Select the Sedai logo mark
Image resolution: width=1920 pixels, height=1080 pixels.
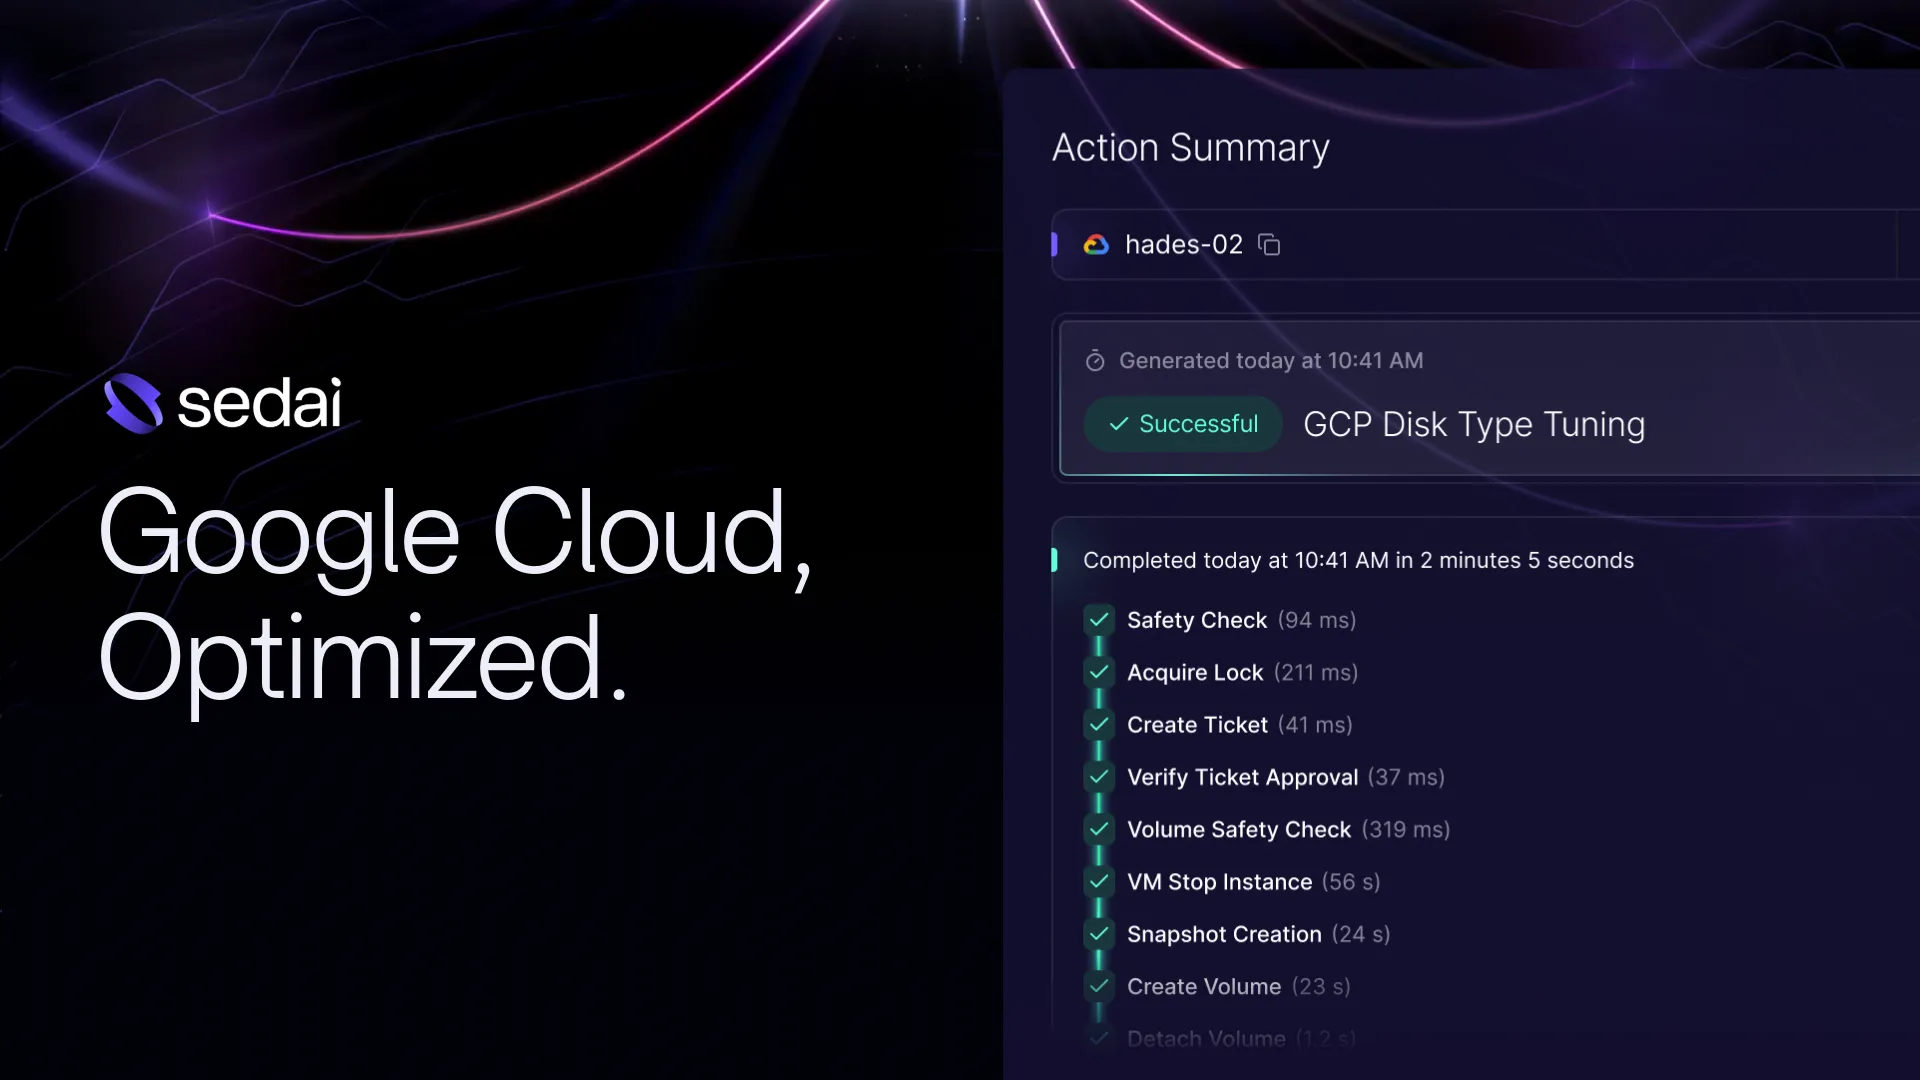click(135, 404)
